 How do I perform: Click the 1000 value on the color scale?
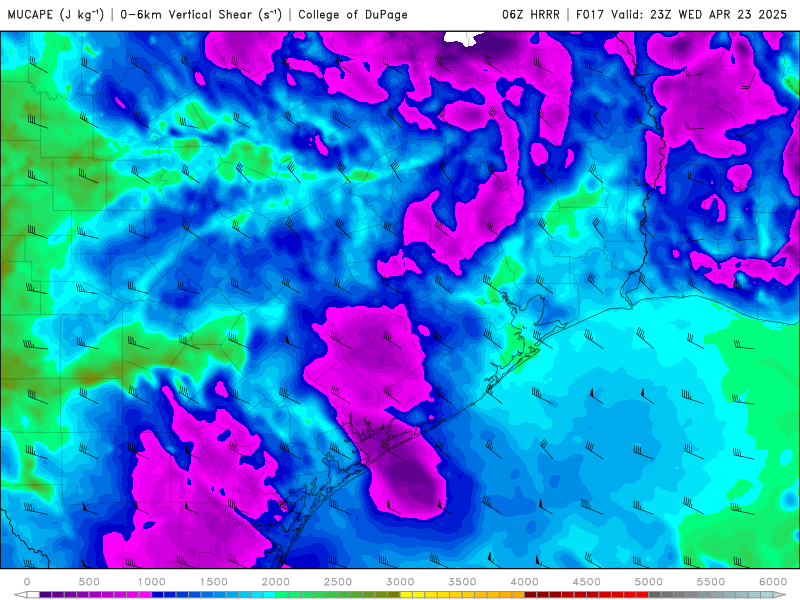click(152, 582)
